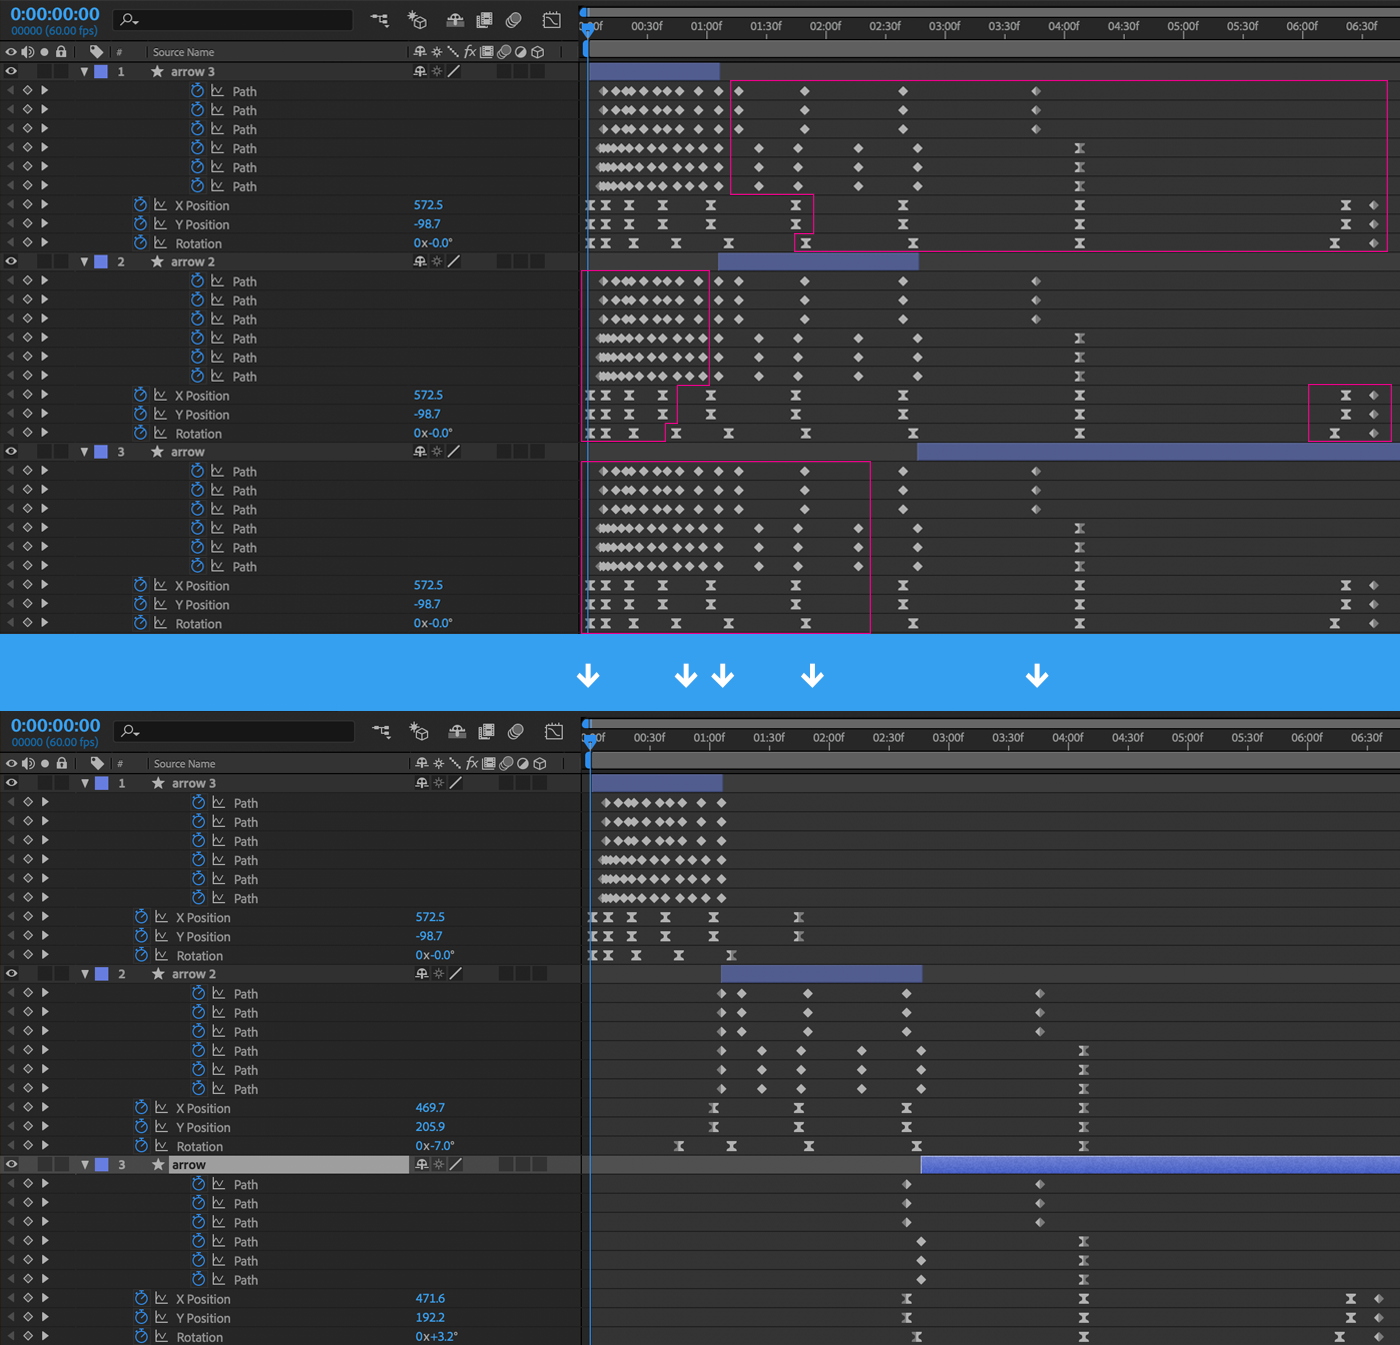
Task: Expand the first Path property arrow
Action: pyautogui.click(x=45, y=90)
